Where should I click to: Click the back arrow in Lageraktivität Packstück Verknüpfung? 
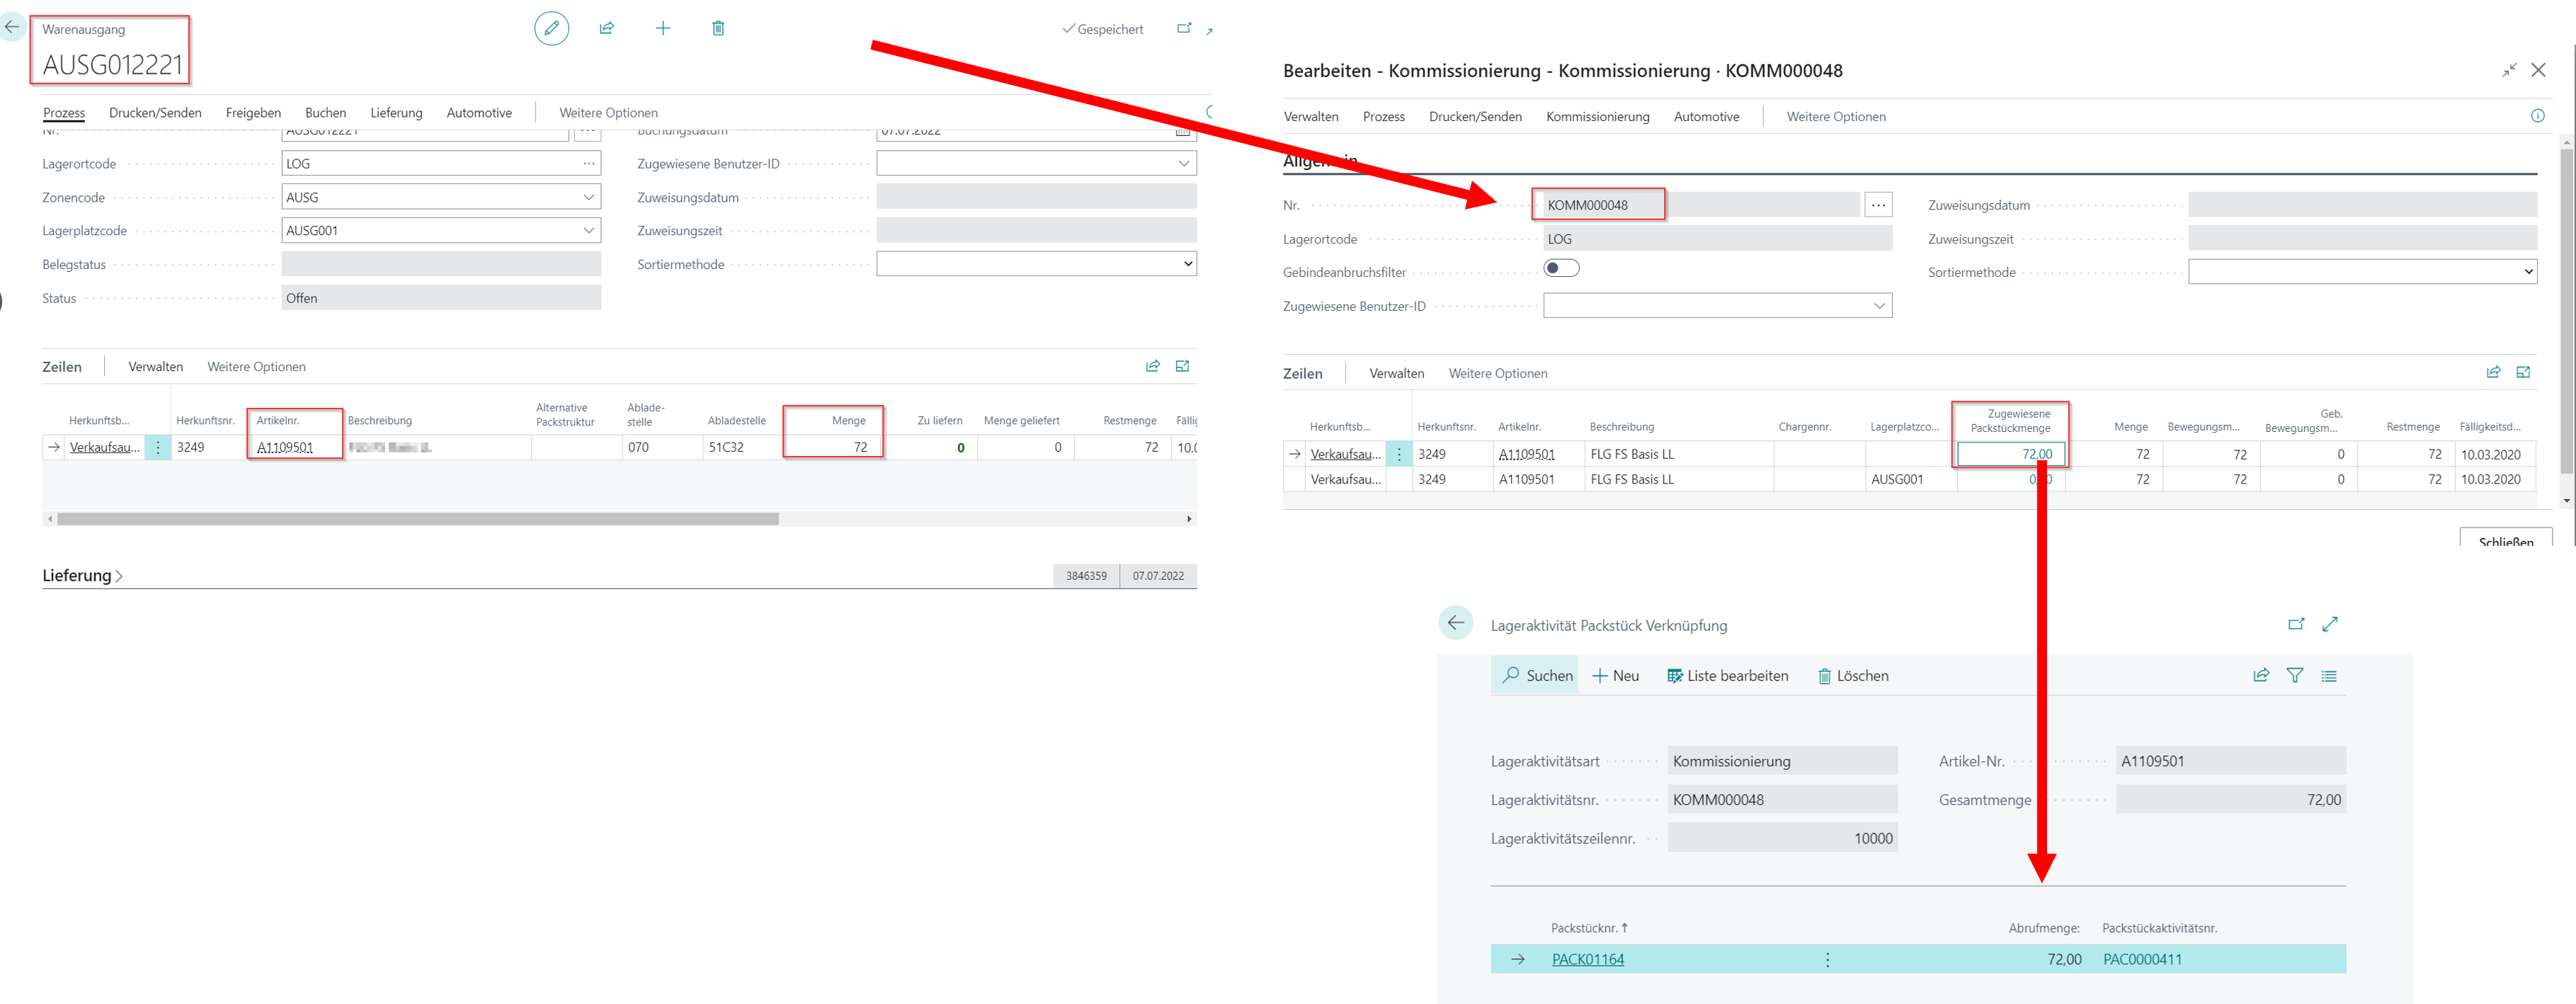[1456, 623]
